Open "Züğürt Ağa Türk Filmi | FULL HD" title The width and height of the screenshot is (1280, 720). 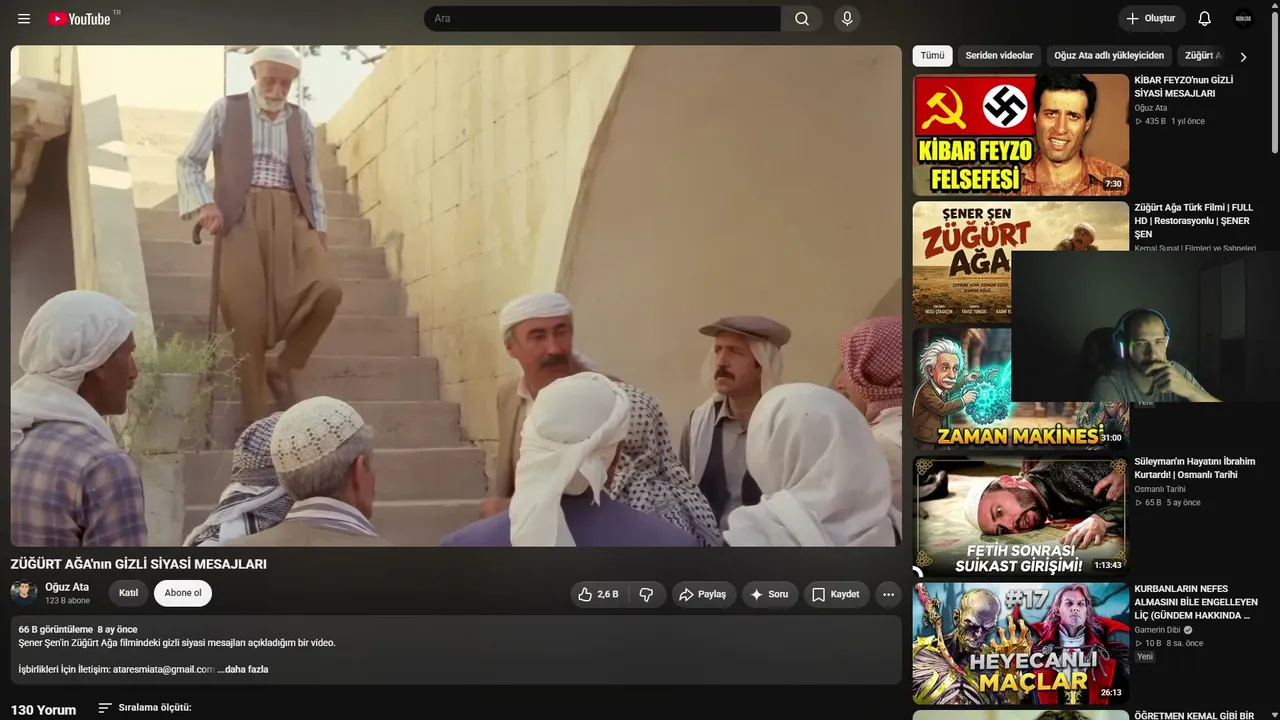click(1194, 221)
